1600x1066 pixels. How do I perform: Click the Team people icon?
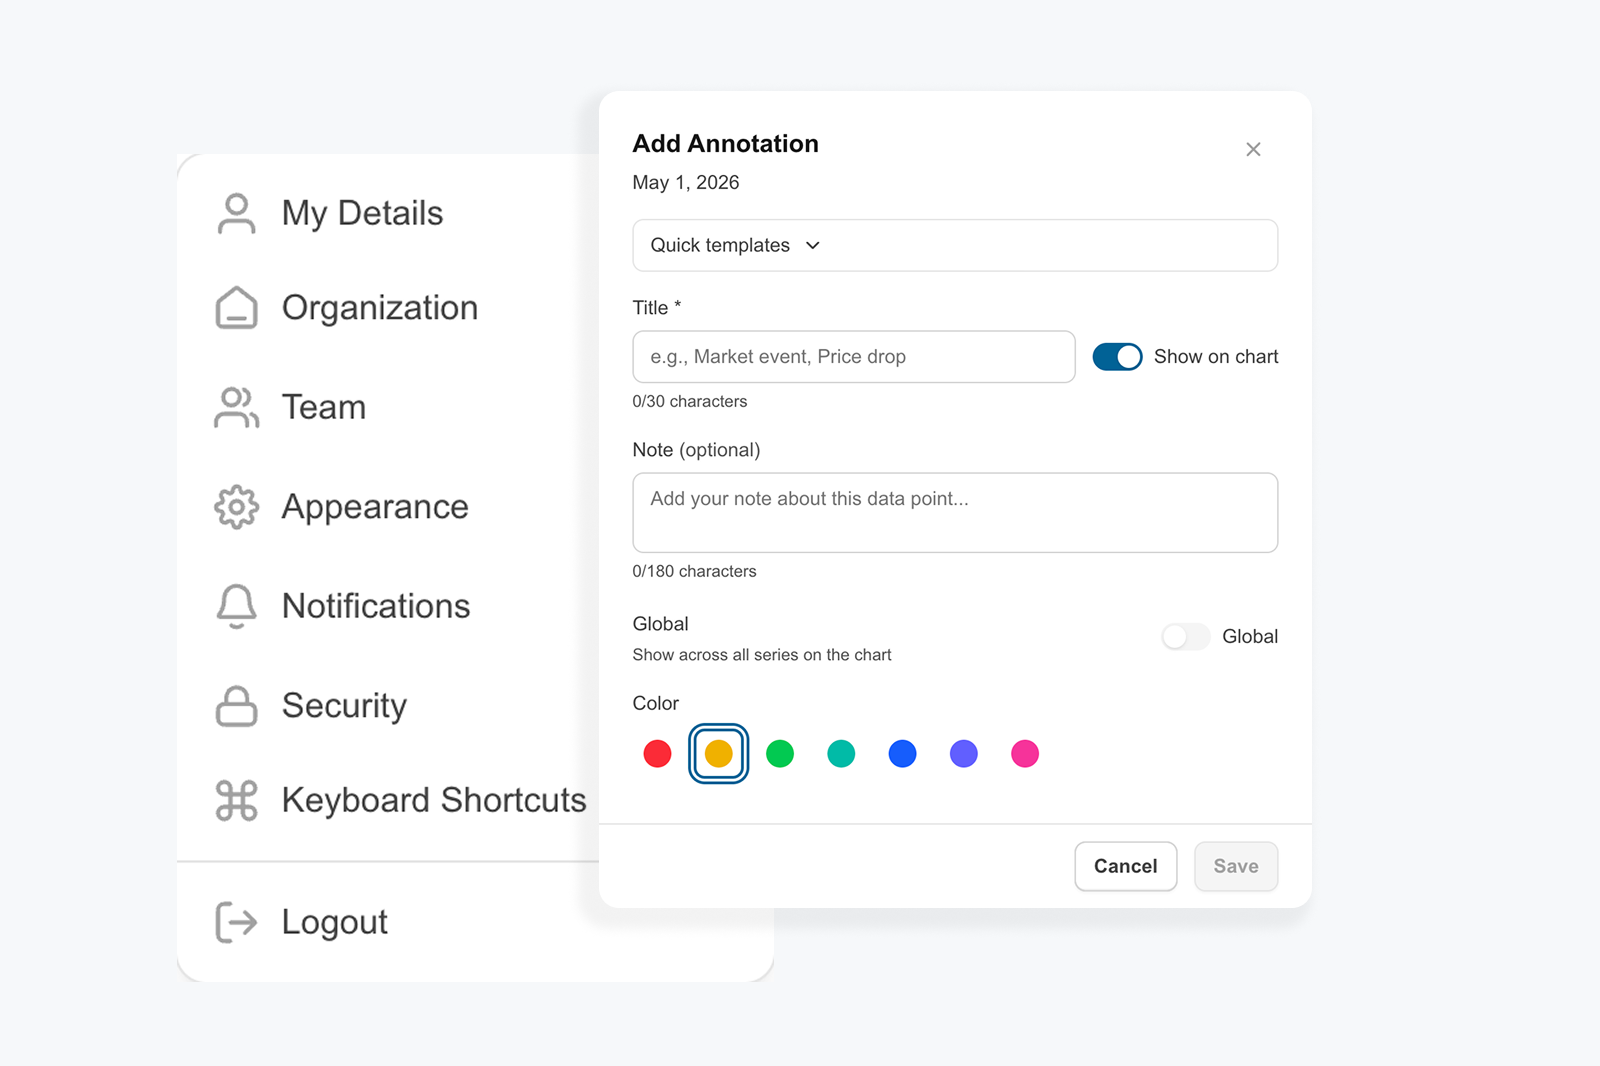tap(236, 407)
